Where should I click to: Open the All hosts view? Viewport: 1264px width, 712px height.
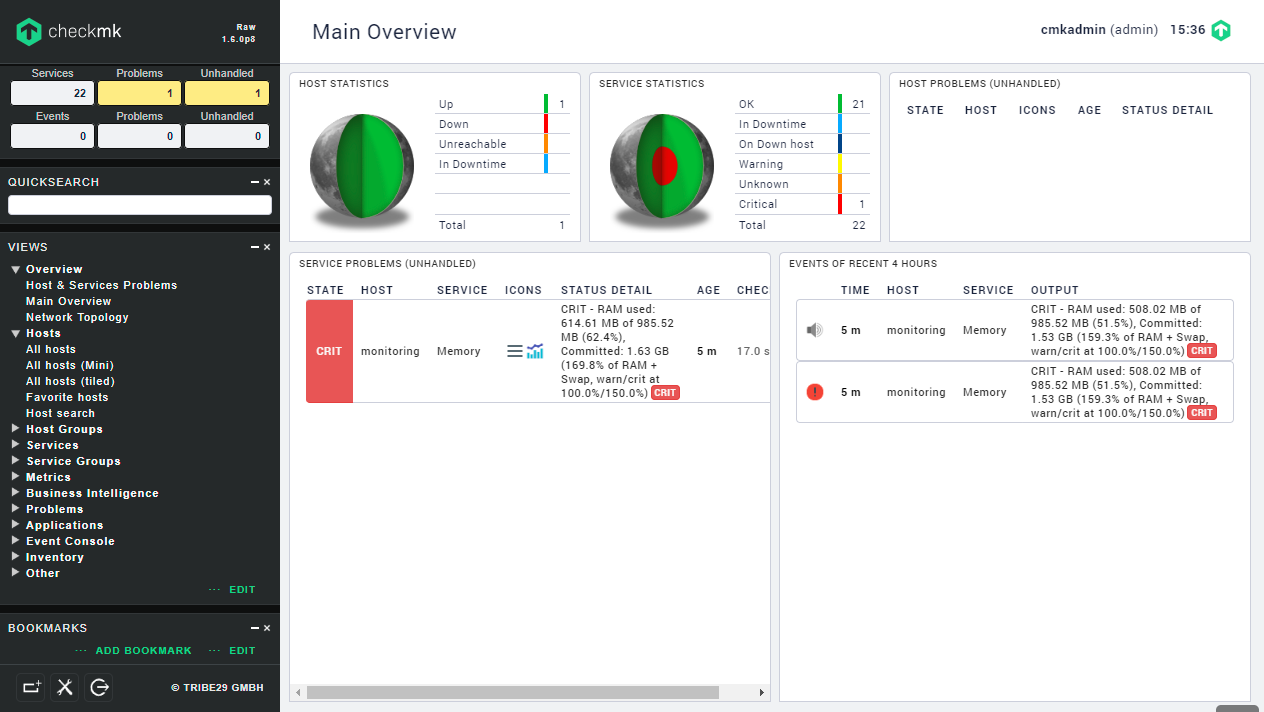pyautogui.click(x=51, y=349)
